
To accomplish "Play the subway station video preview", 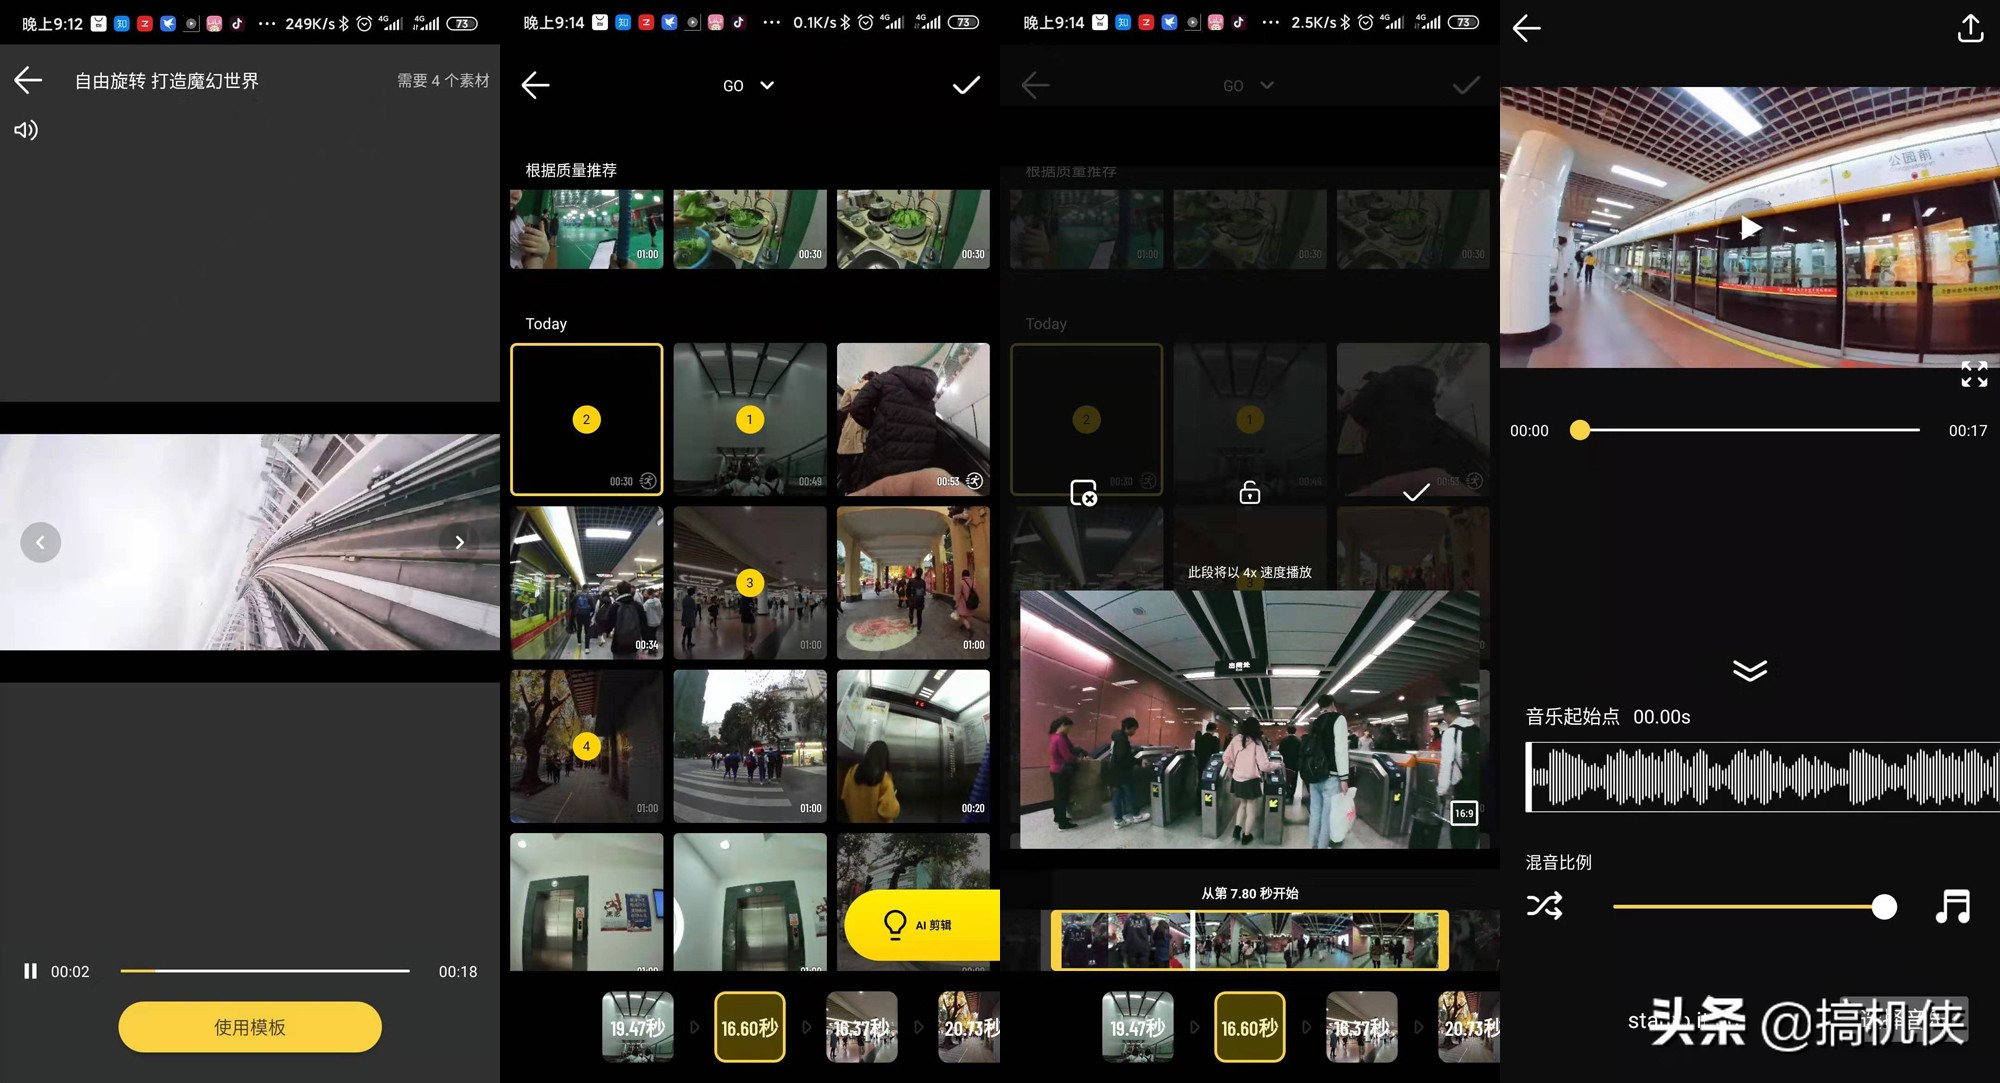I will tap(1749, 227).
